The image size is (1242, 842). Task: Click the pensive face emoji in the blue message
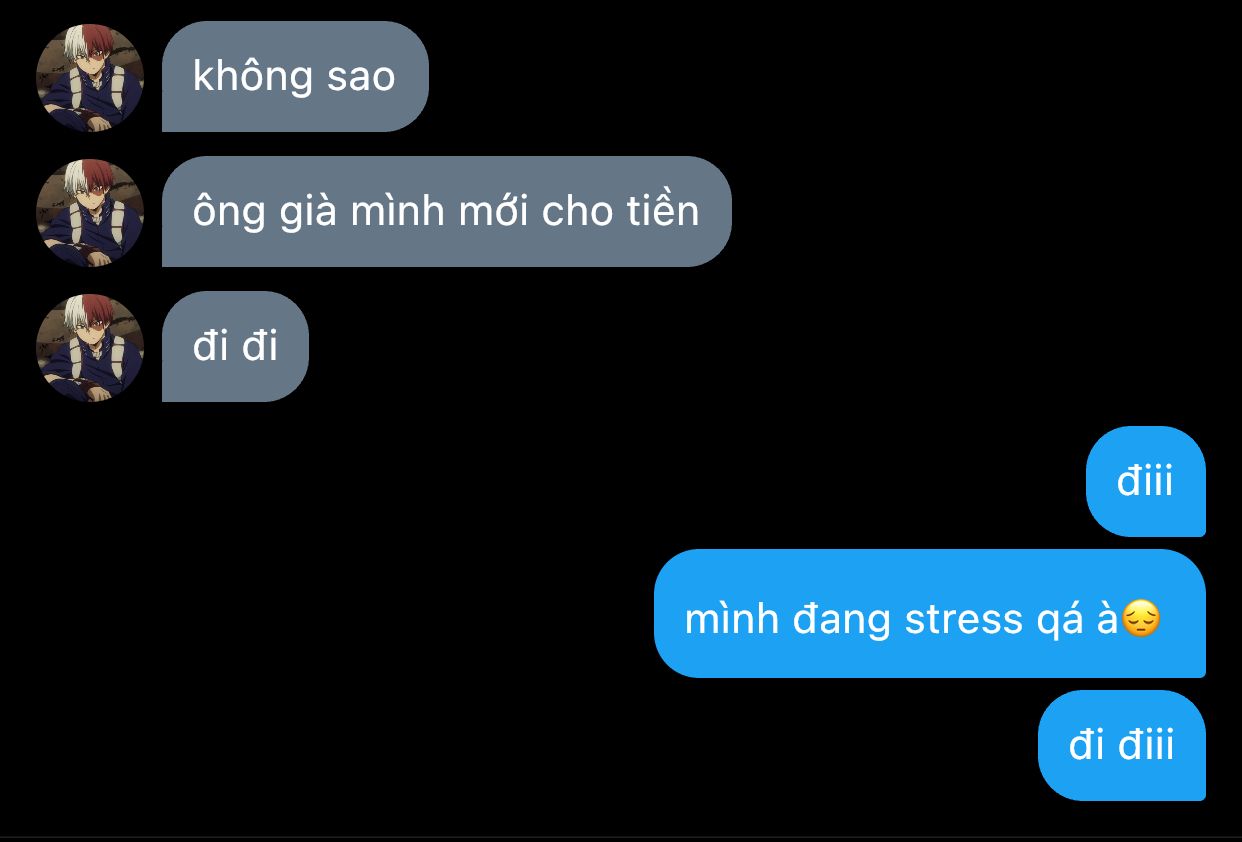[1141, 620]
